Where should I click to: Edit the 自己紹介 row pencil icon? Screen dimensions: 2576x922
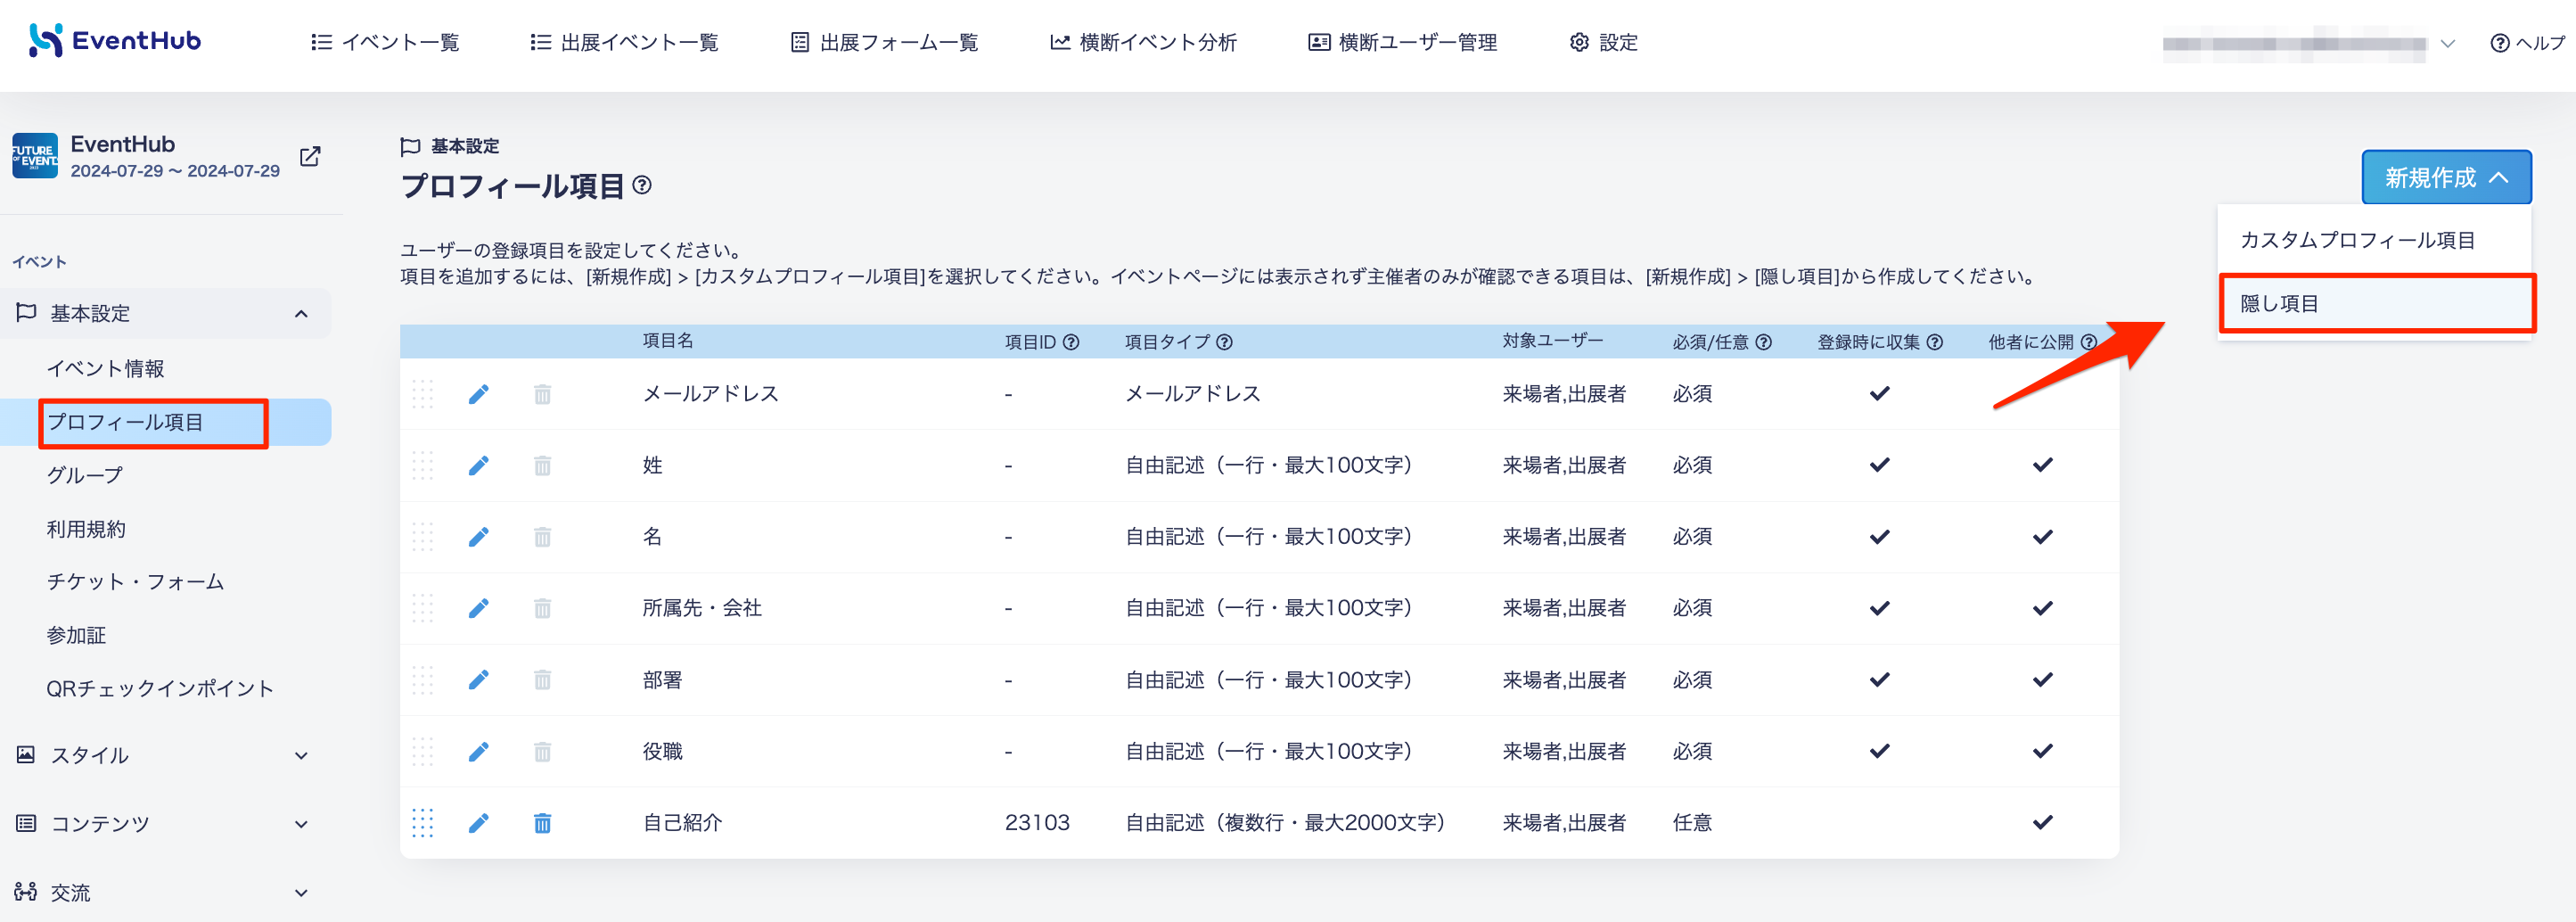(479, 823)
